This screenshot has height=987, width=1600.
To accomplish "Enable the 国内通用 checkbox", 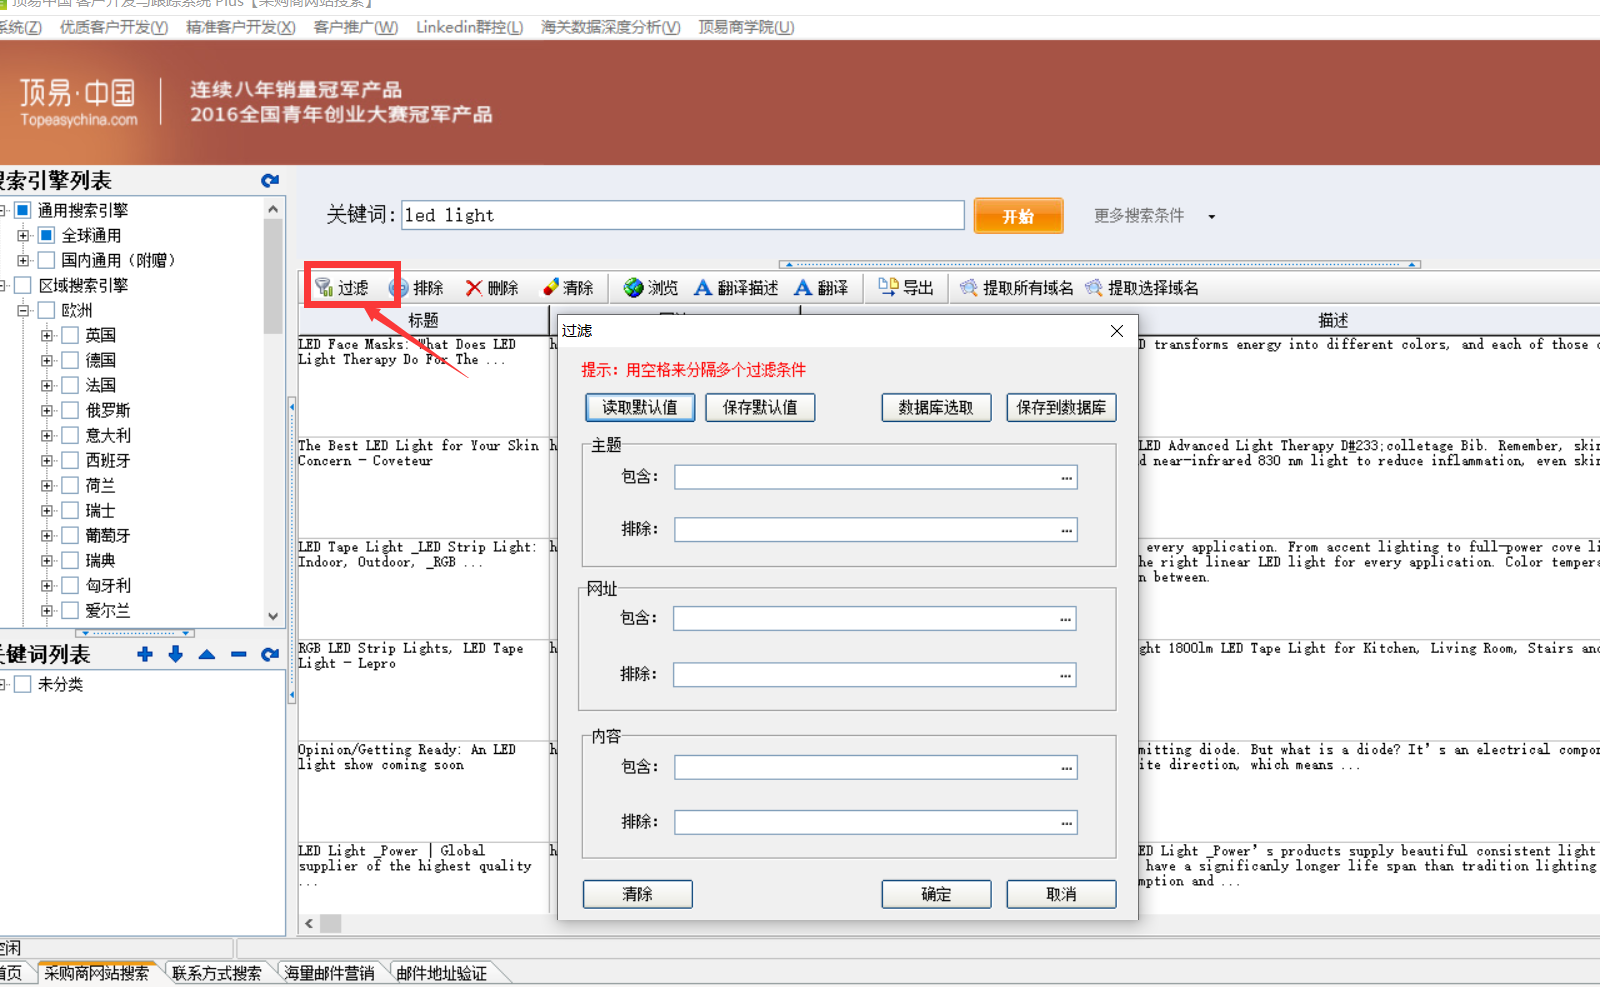I will point(46,260).
